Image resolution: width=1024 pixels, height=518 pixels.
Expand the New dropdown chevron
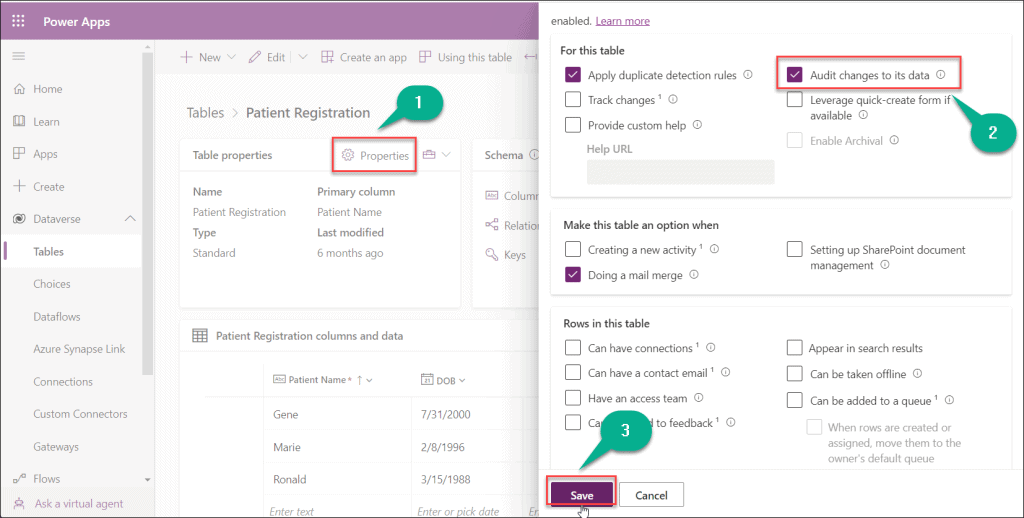coord(231,57)
